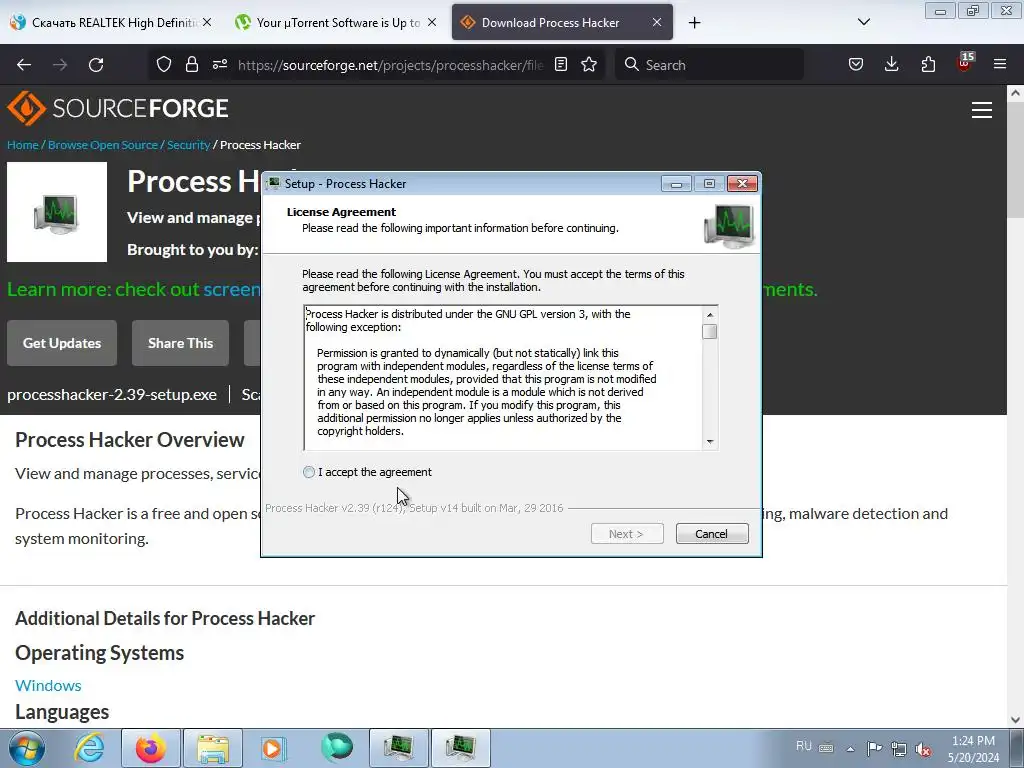
Task: Switch to Firefox on the taskbar
Action: point(151,748)
